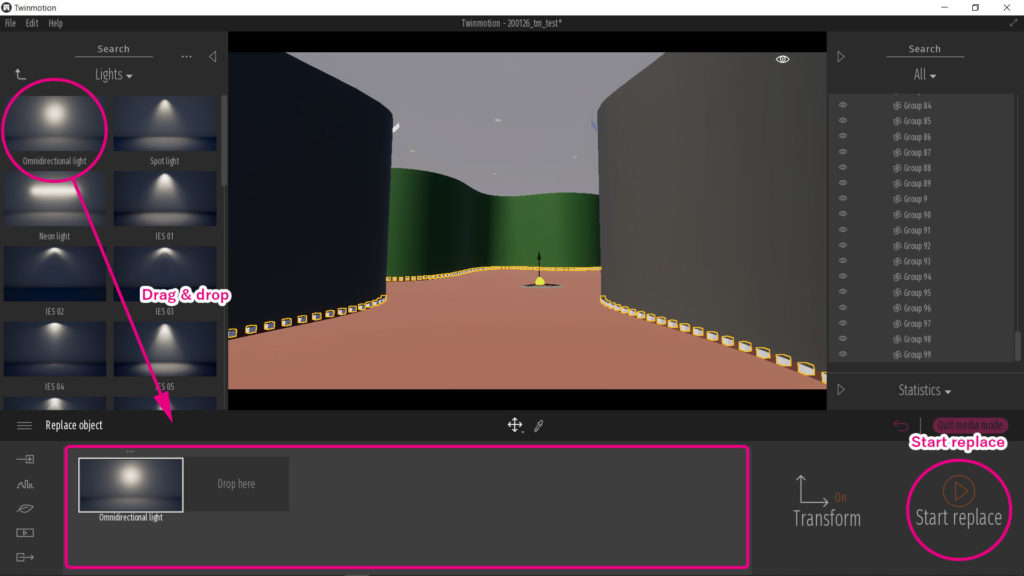1024x576 pixels.
Task: Click the import icon in left sidebar
Action: coord(23,461)
